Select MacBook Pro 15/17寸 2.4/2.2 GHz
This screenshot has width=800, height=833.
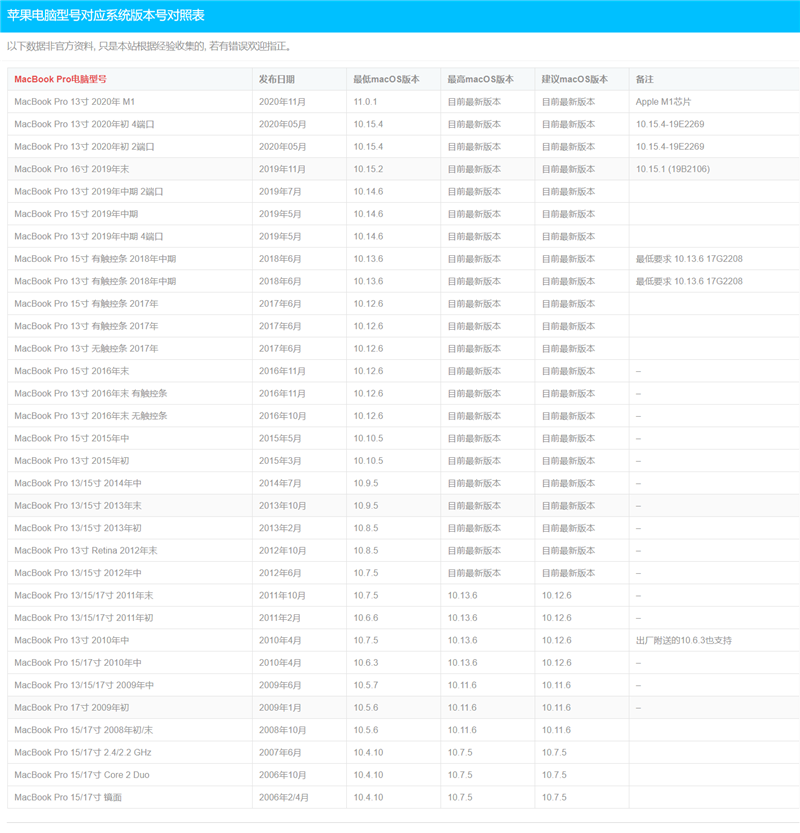click(x=83, y=752)
